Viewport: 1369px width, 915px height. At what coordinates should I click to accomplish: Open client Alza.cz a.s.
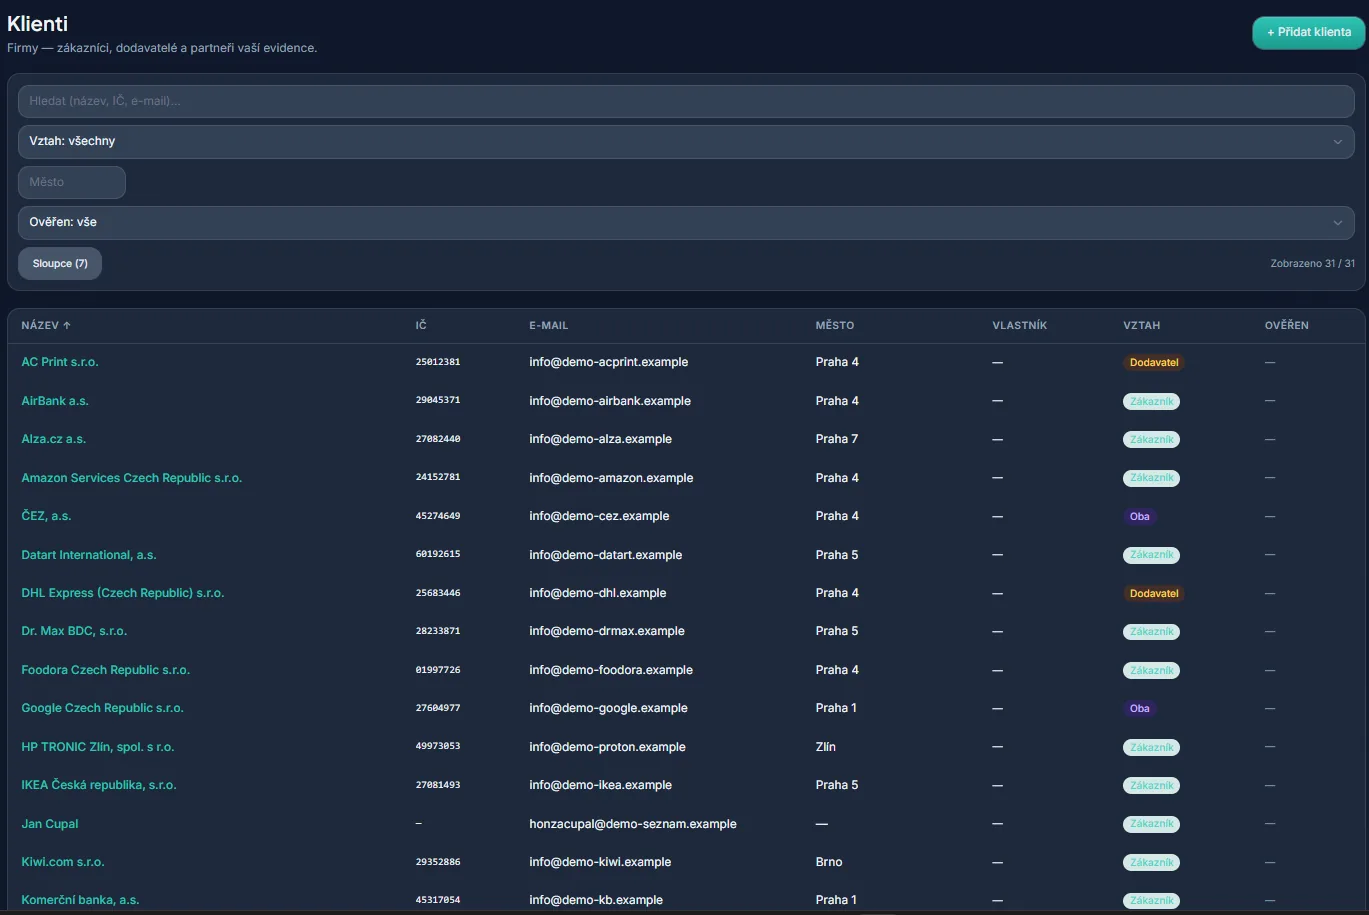pos(54,439)
